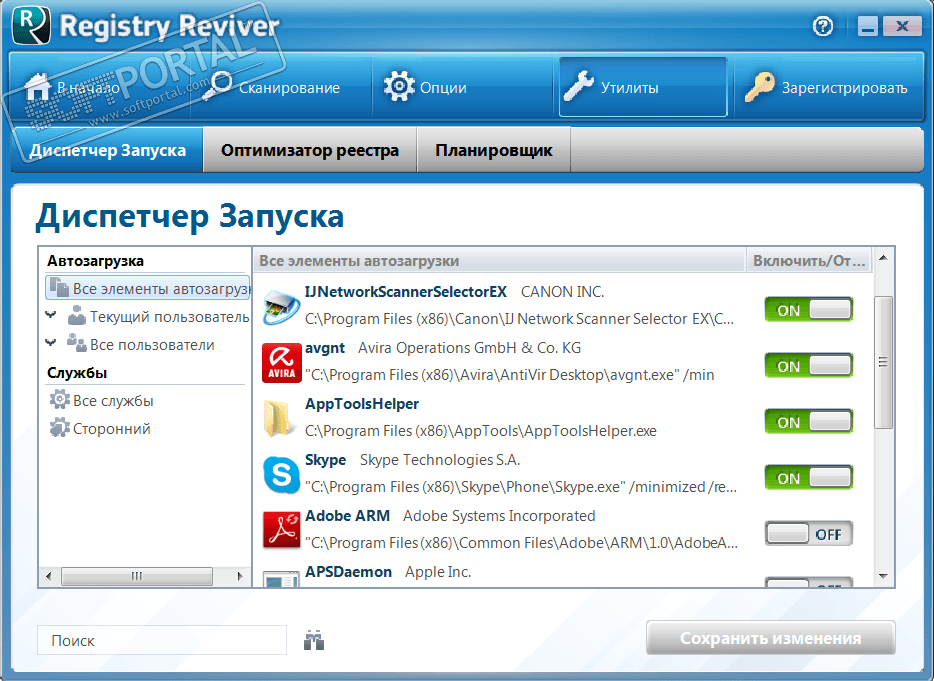This screenshot has height=681, width=934.
Task: Click the list scroll down arrow
Action: coord(883,576)
